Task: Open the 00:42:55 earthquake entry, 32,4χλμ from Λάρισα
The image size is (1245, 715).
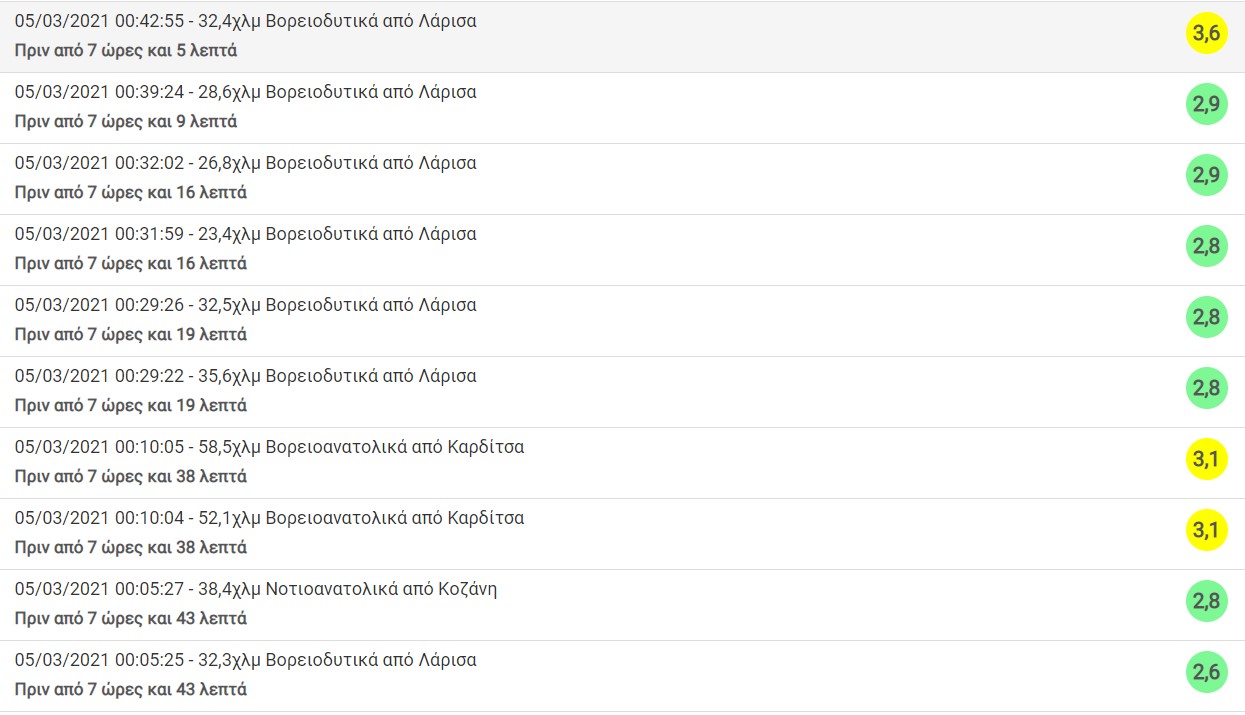Action: [245, 21]
